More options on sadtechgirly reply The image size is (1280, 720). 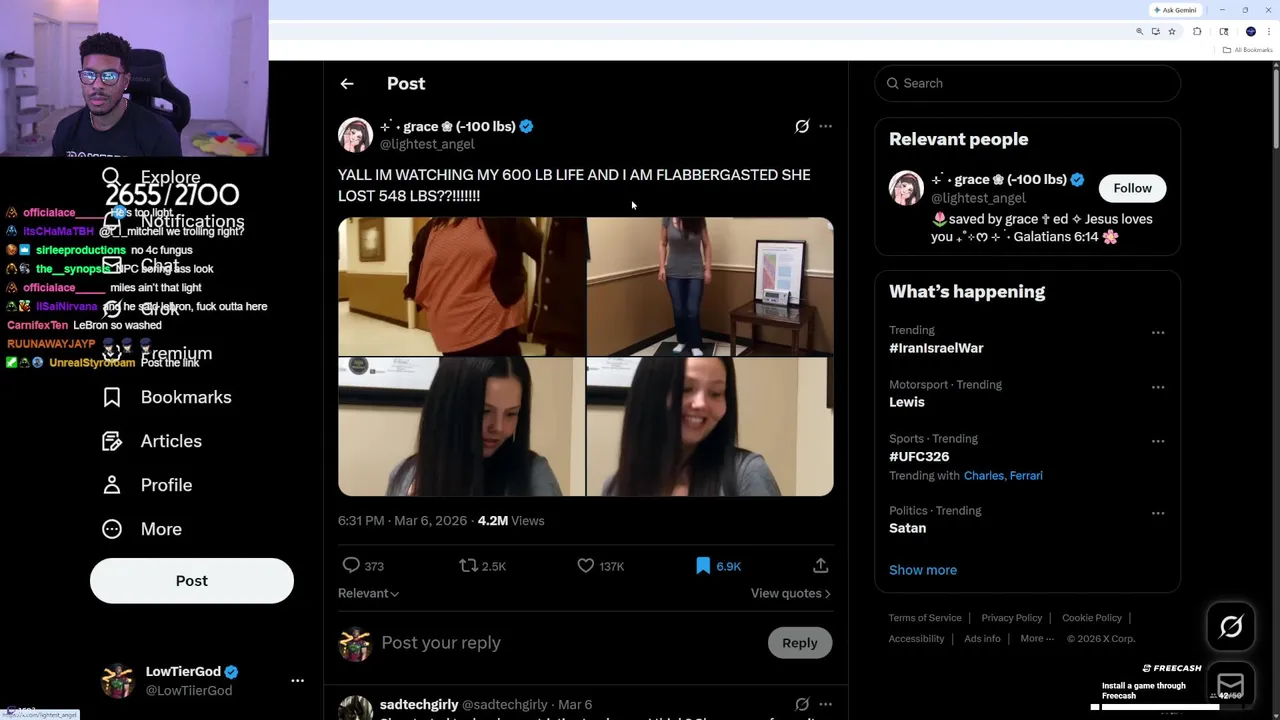coord(825,704)
